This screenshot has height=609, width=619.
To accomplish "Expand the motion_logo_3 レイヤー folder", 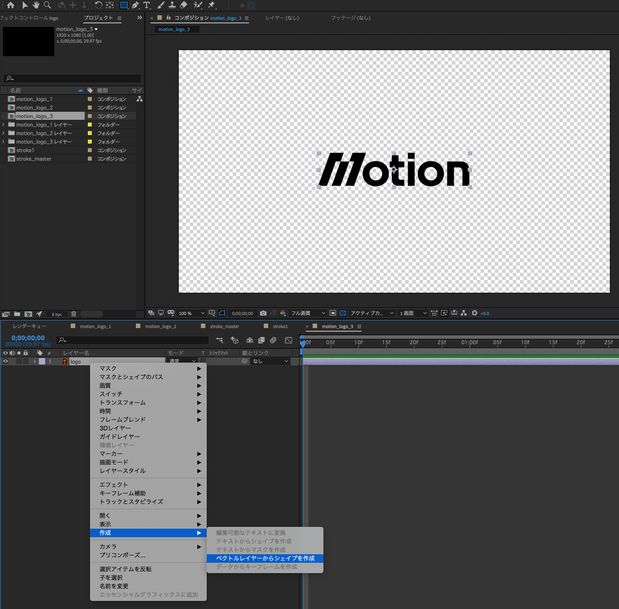I will pyautogui.click(x=4, y=142).
